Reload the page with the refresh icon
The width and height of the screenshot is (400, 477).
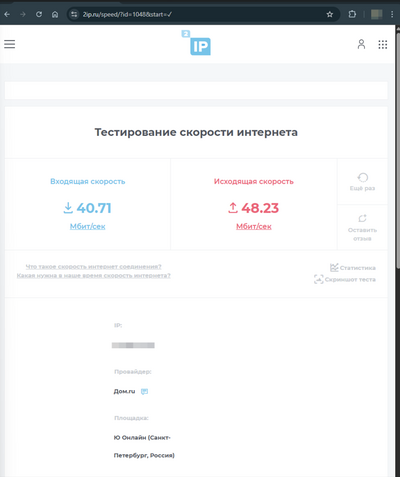pyautogui.click(x=39, y=14)
